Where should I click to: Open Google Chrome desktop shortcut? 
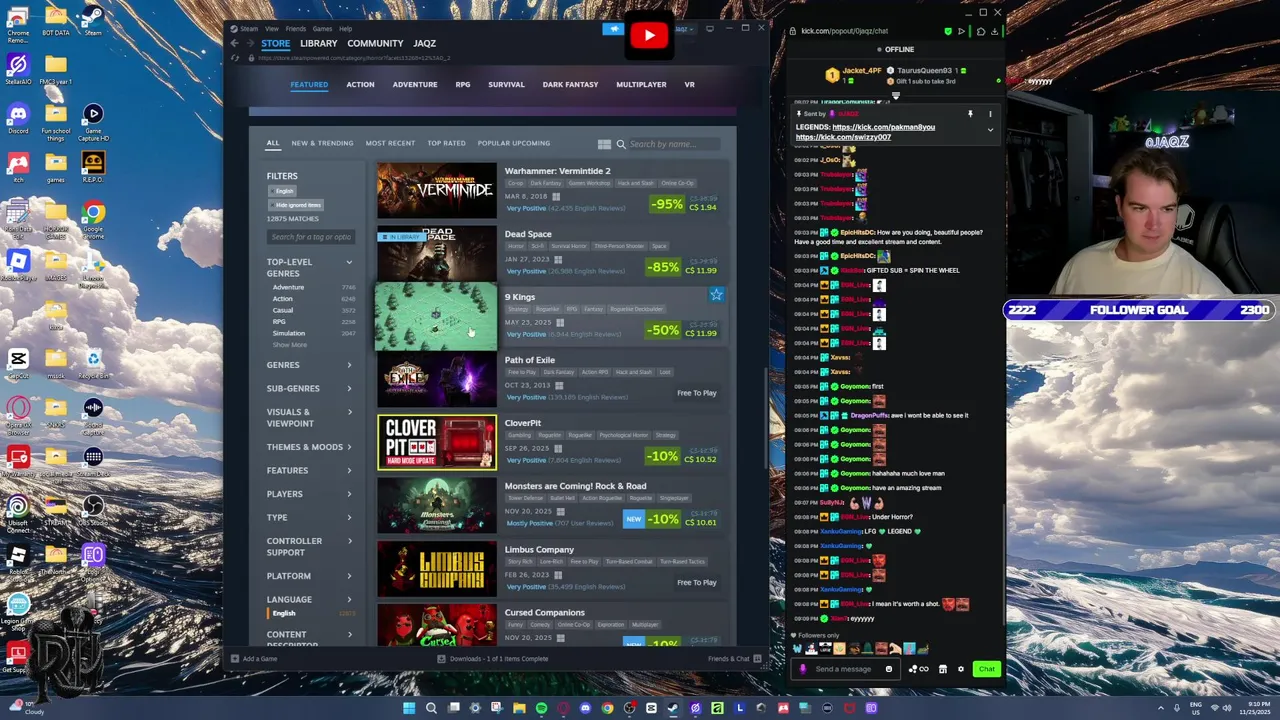93,217
